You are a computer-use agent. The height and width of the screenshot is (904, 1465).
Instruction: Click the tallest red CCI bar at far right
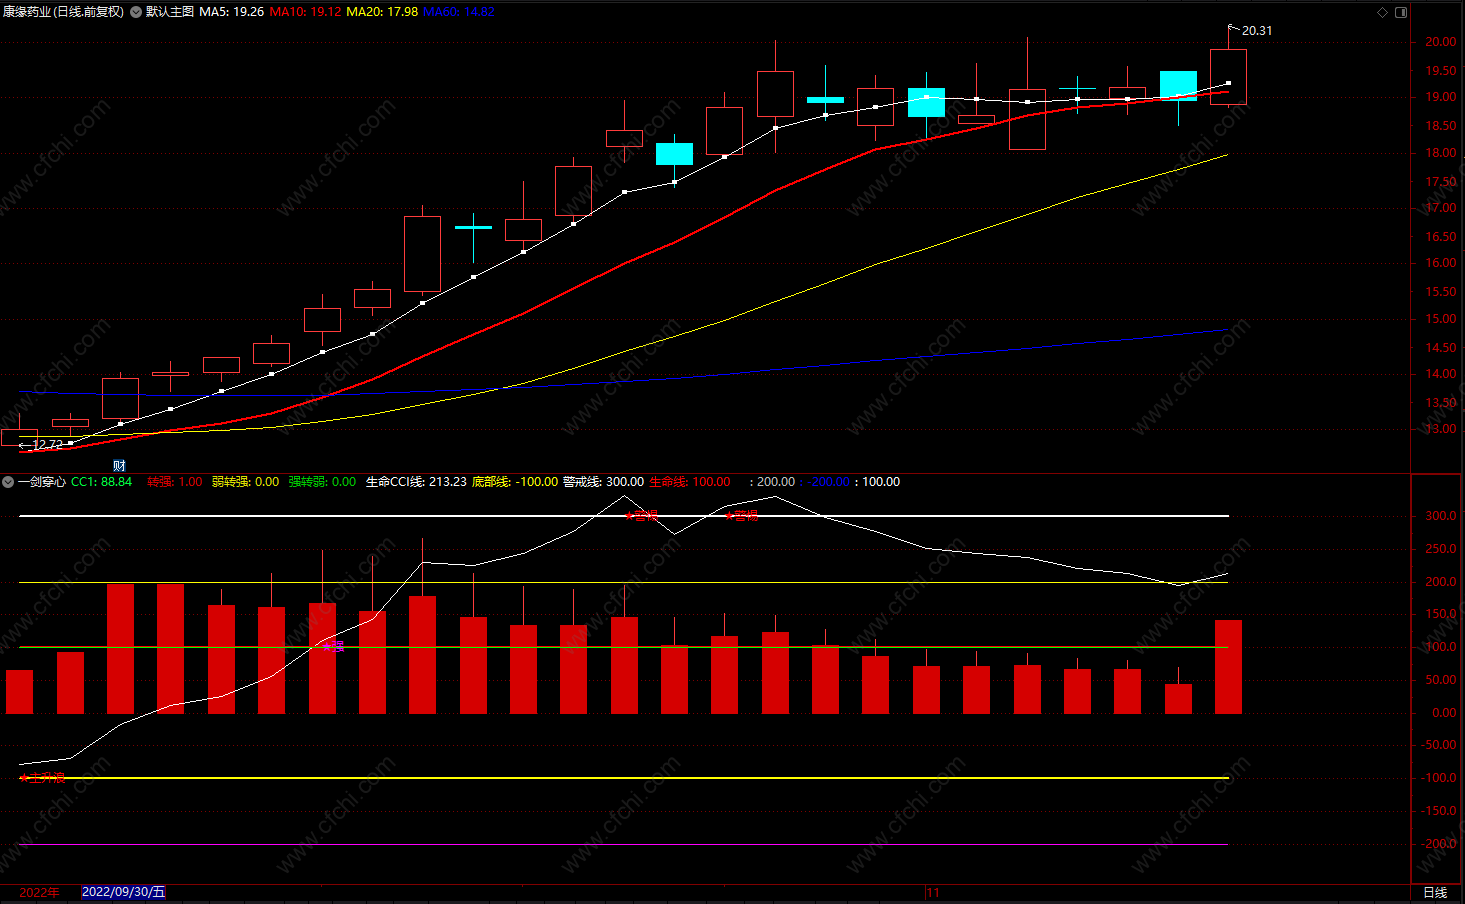click(x=1228, y=667)
